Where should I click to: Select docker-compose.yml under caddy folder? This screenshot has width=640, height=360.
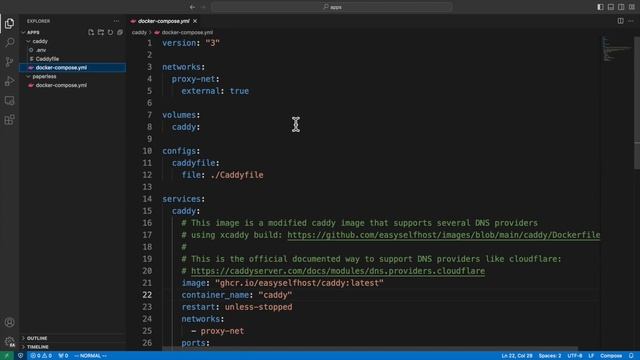(x=73, y=67)
